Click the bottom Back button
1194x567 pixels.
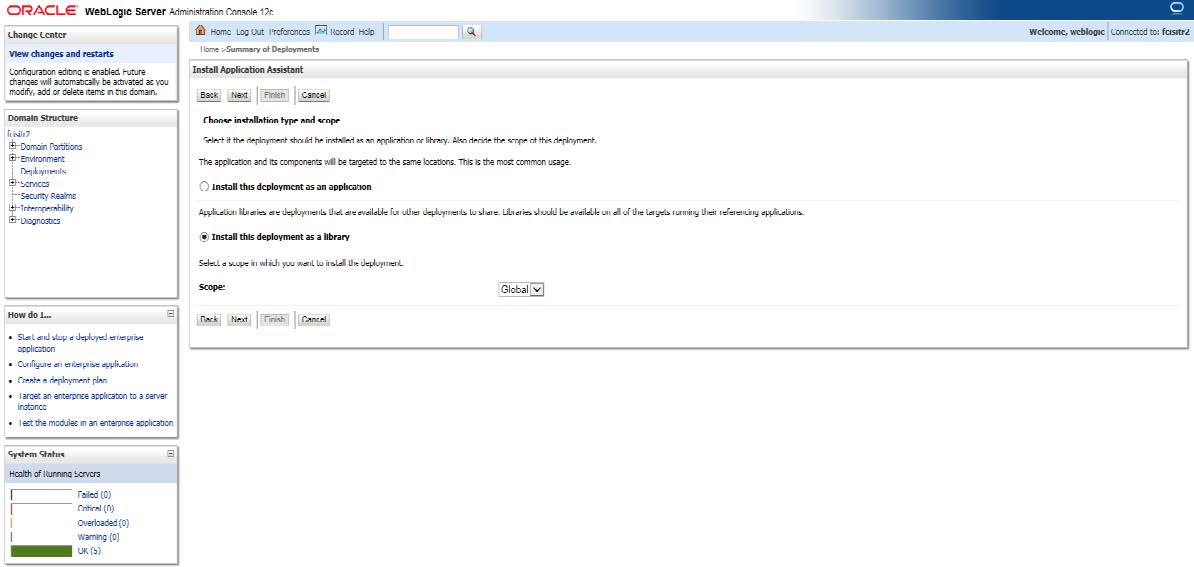point(209,320)
